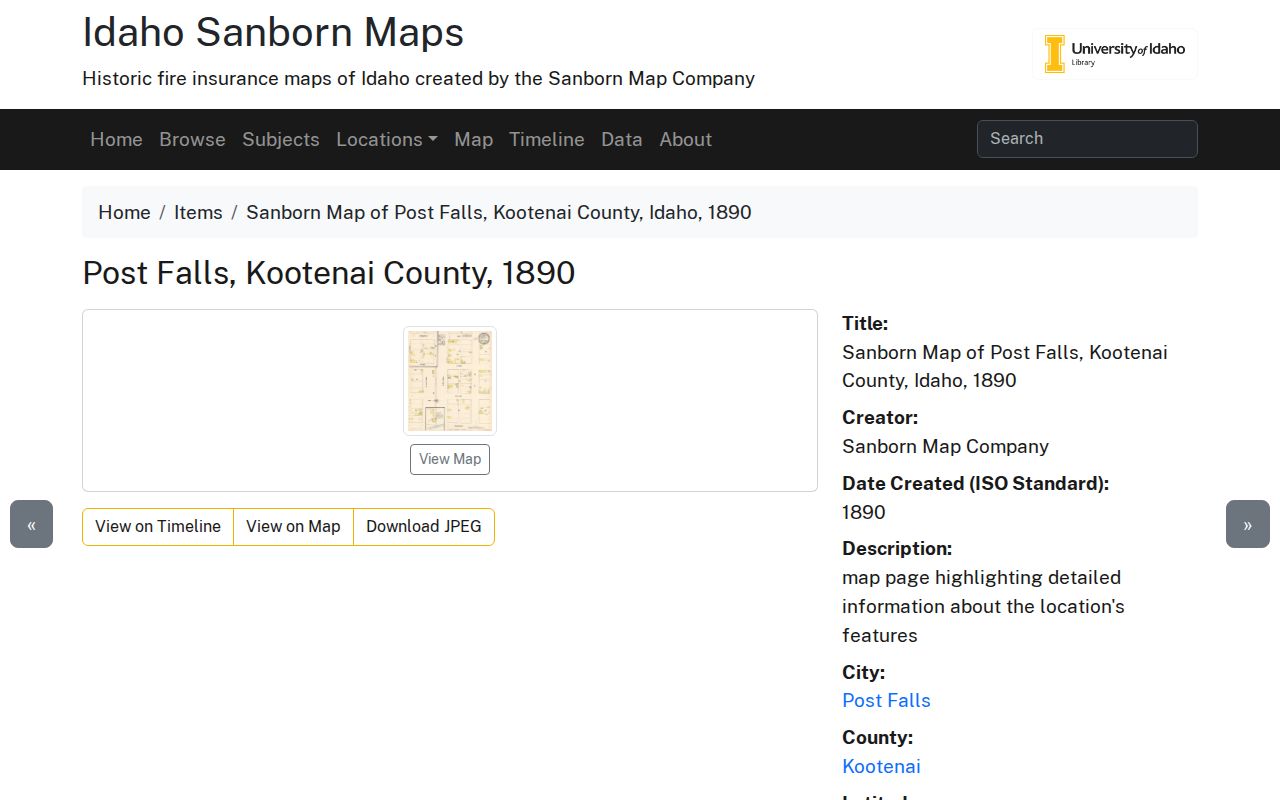
Task: Open the University of Idaho Library logo
Action: 1115,54
